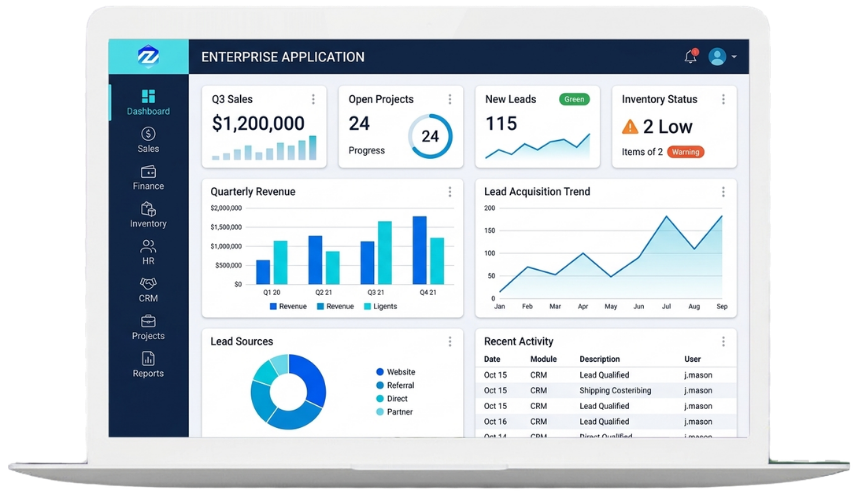Open the HR people icon

click(x=148, y=246)
